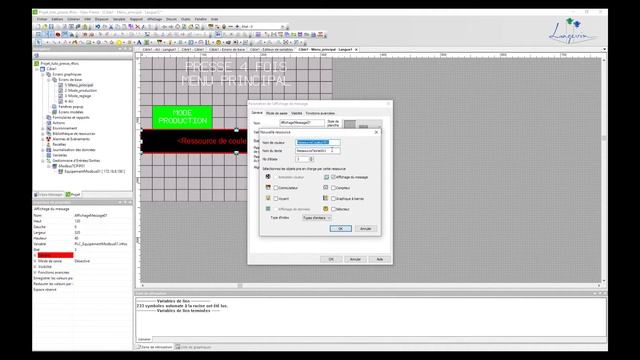
Task: Switch to Cible1 - Écrans de base tab
Action: click(227, 49)
